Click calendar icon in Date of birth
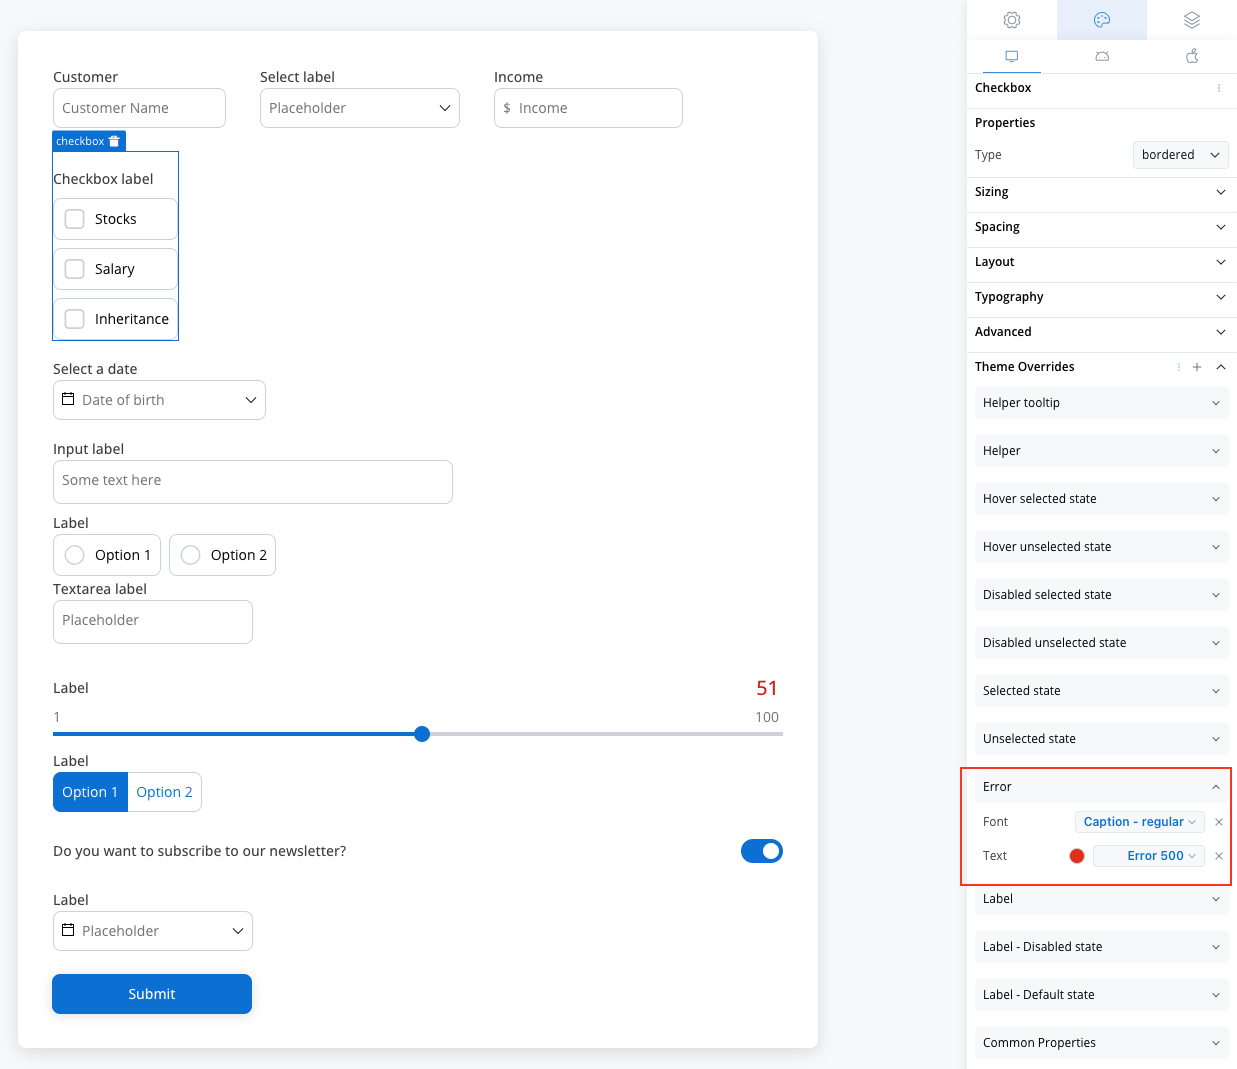The height and width of the screenshot is (1069, 1237). pos(68,399)
